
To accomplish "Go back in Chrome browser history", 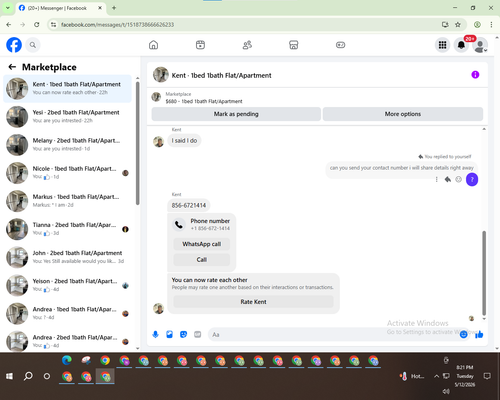I will click(9, 25).
